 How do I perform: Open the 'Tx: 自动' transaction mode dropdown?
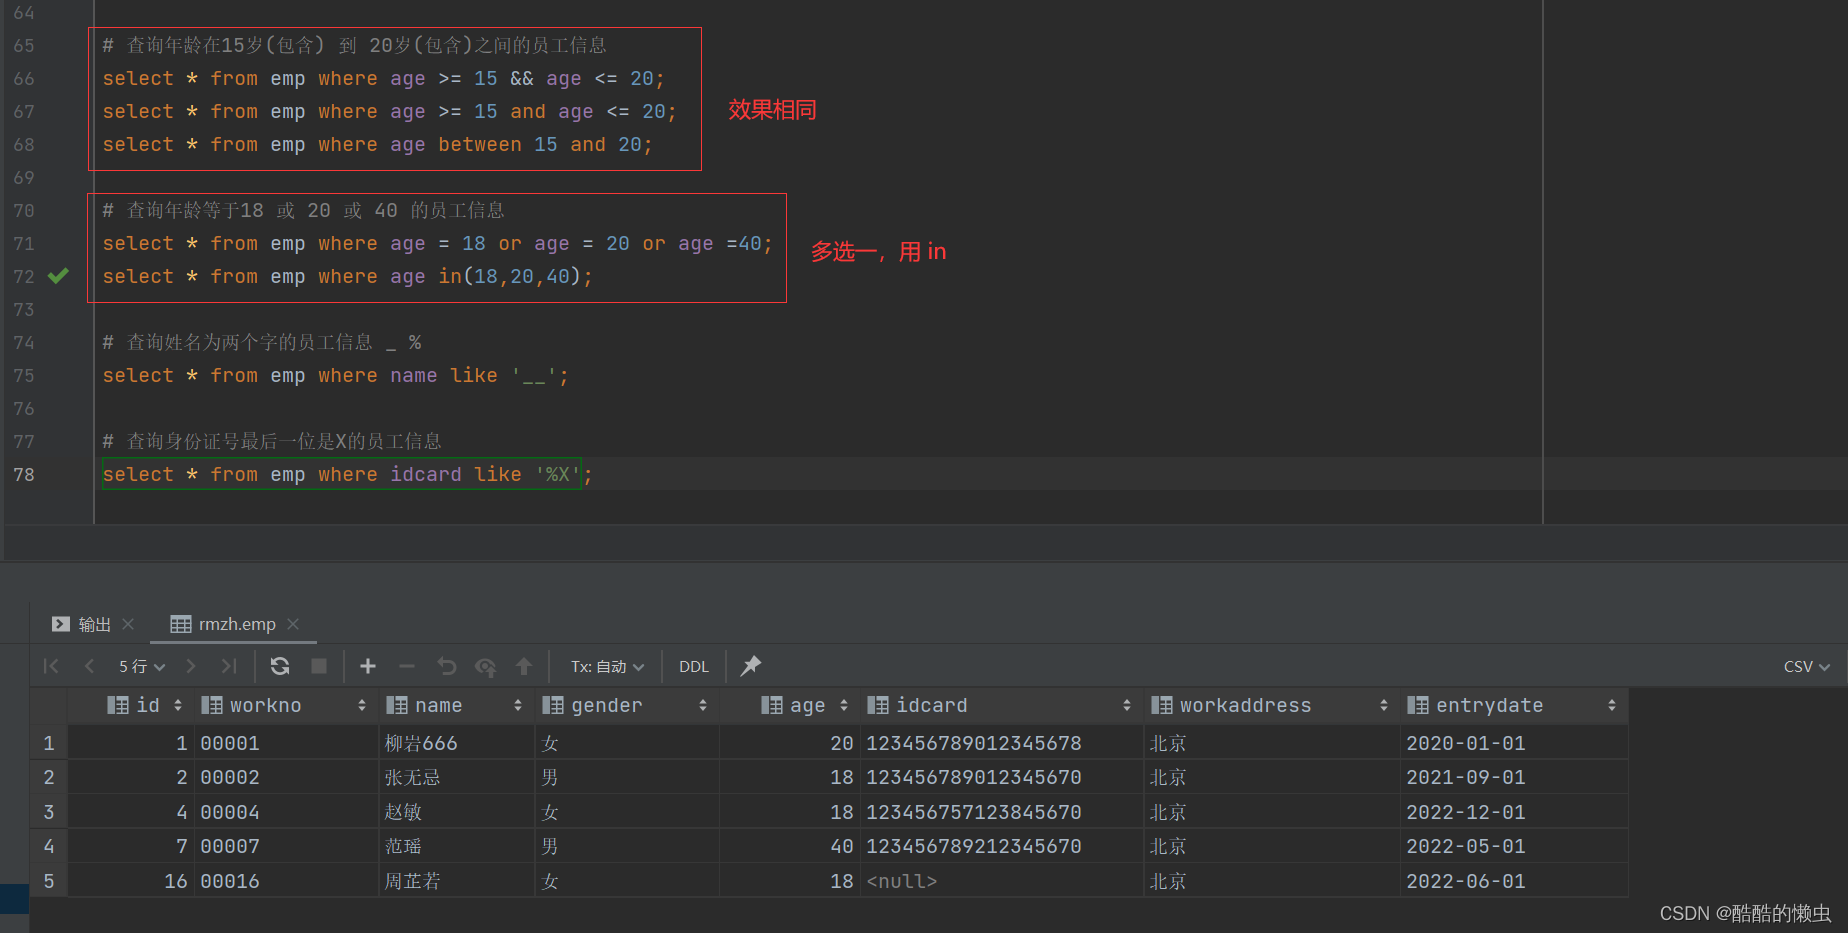[608, 666]
